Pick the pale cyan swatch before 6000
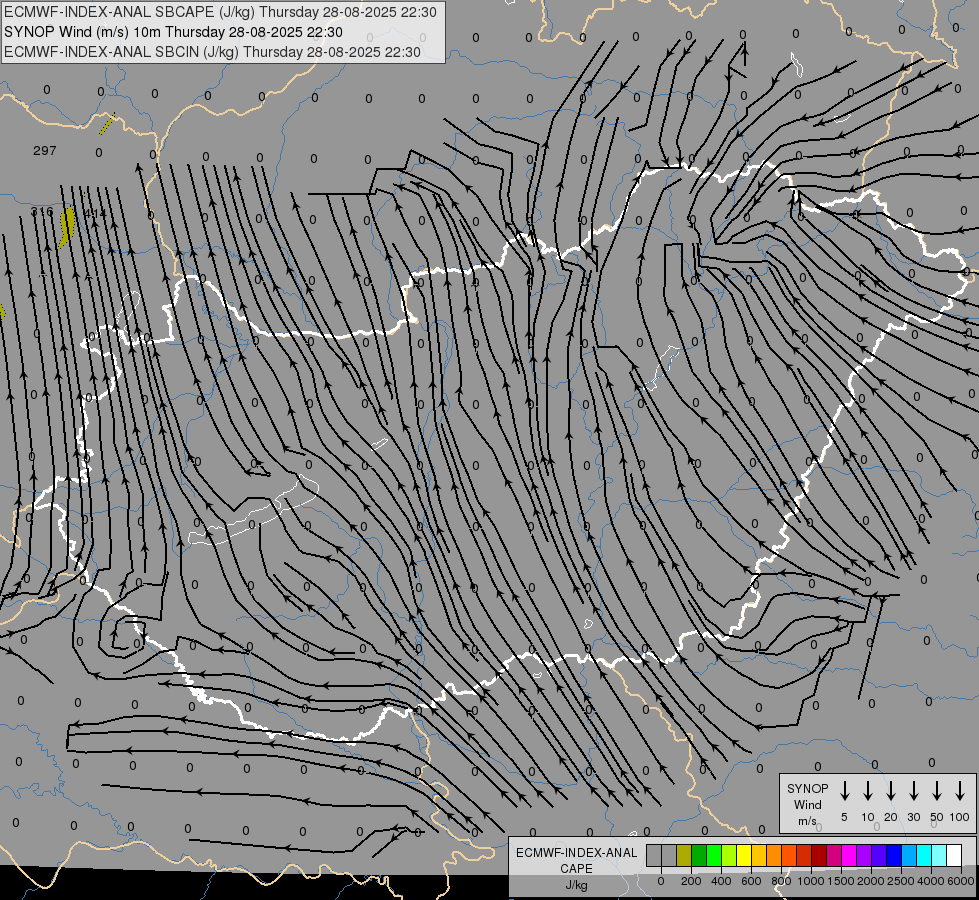 (x=938, y=855)
